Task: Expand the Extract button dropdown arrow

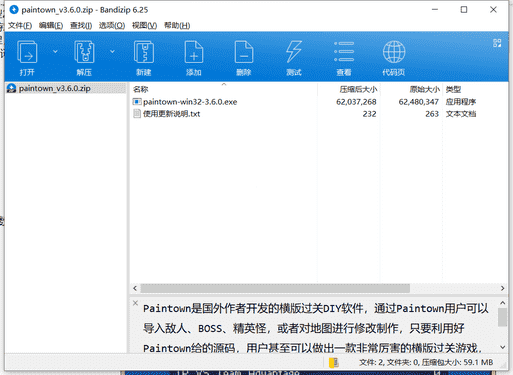Action: [x=112, y=52]
